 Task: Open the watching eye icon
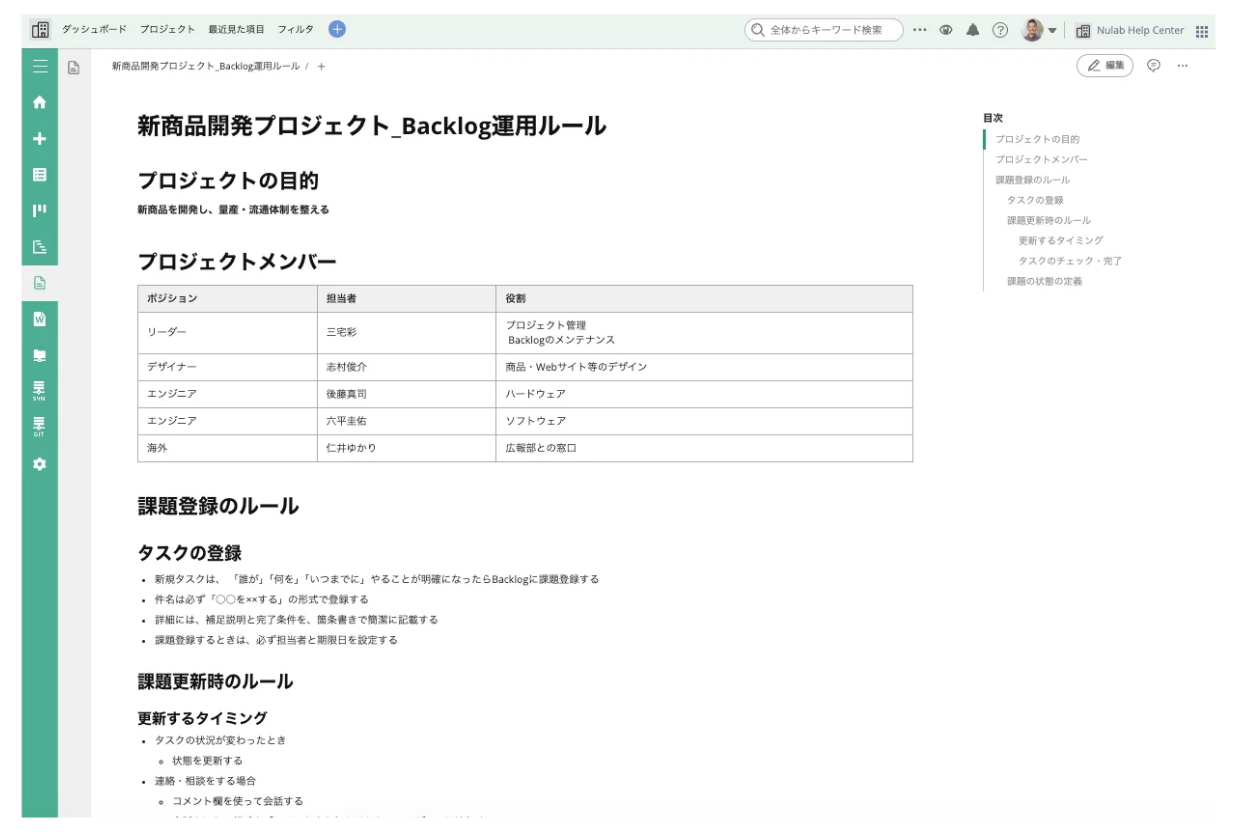tap(945, 30)
